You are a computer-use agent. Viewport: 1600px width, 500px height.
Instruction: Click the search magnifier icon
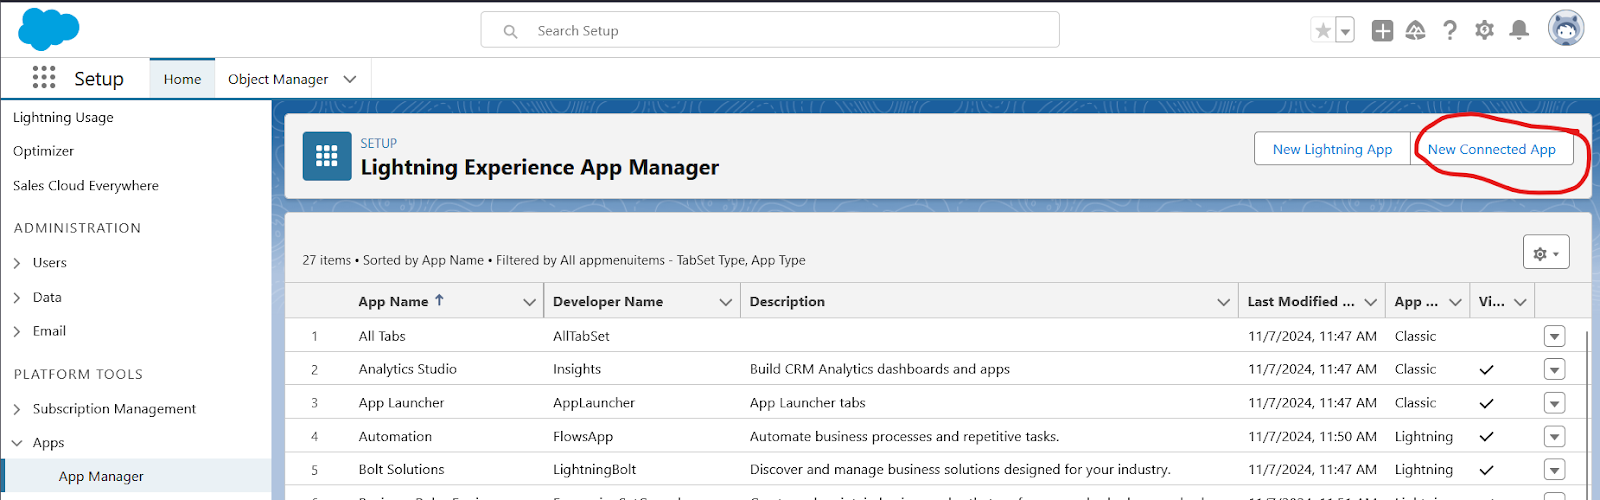510,31
